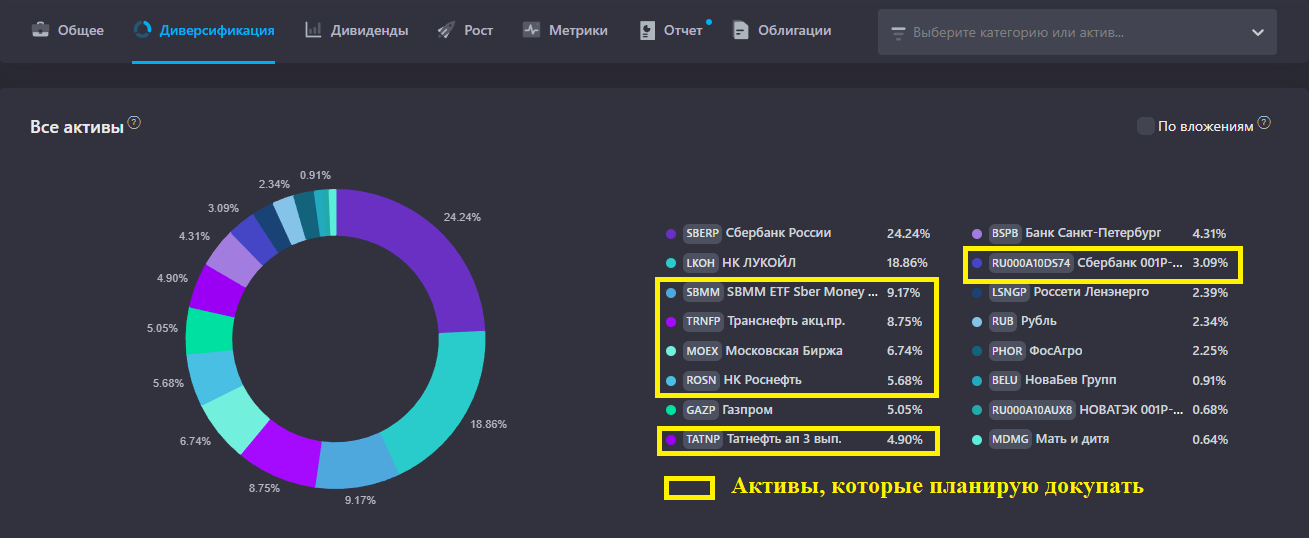Click the MOEX ticker badge
The image size is (1309, 538).
pos(702,351)
